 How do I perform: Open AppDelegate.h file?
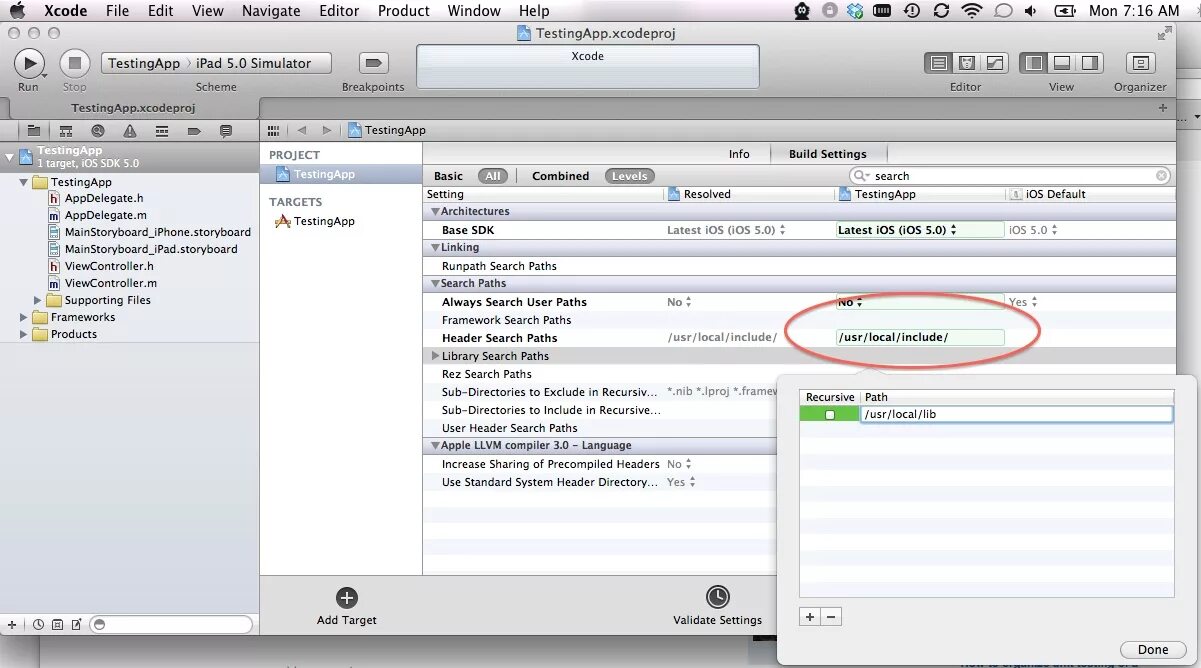tap(104, 198)
